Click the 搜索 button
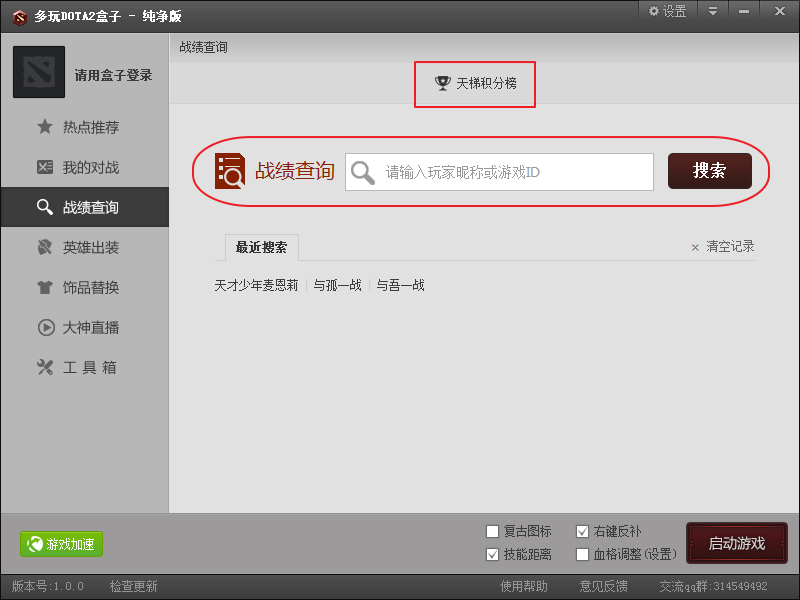 coord(710,171)
